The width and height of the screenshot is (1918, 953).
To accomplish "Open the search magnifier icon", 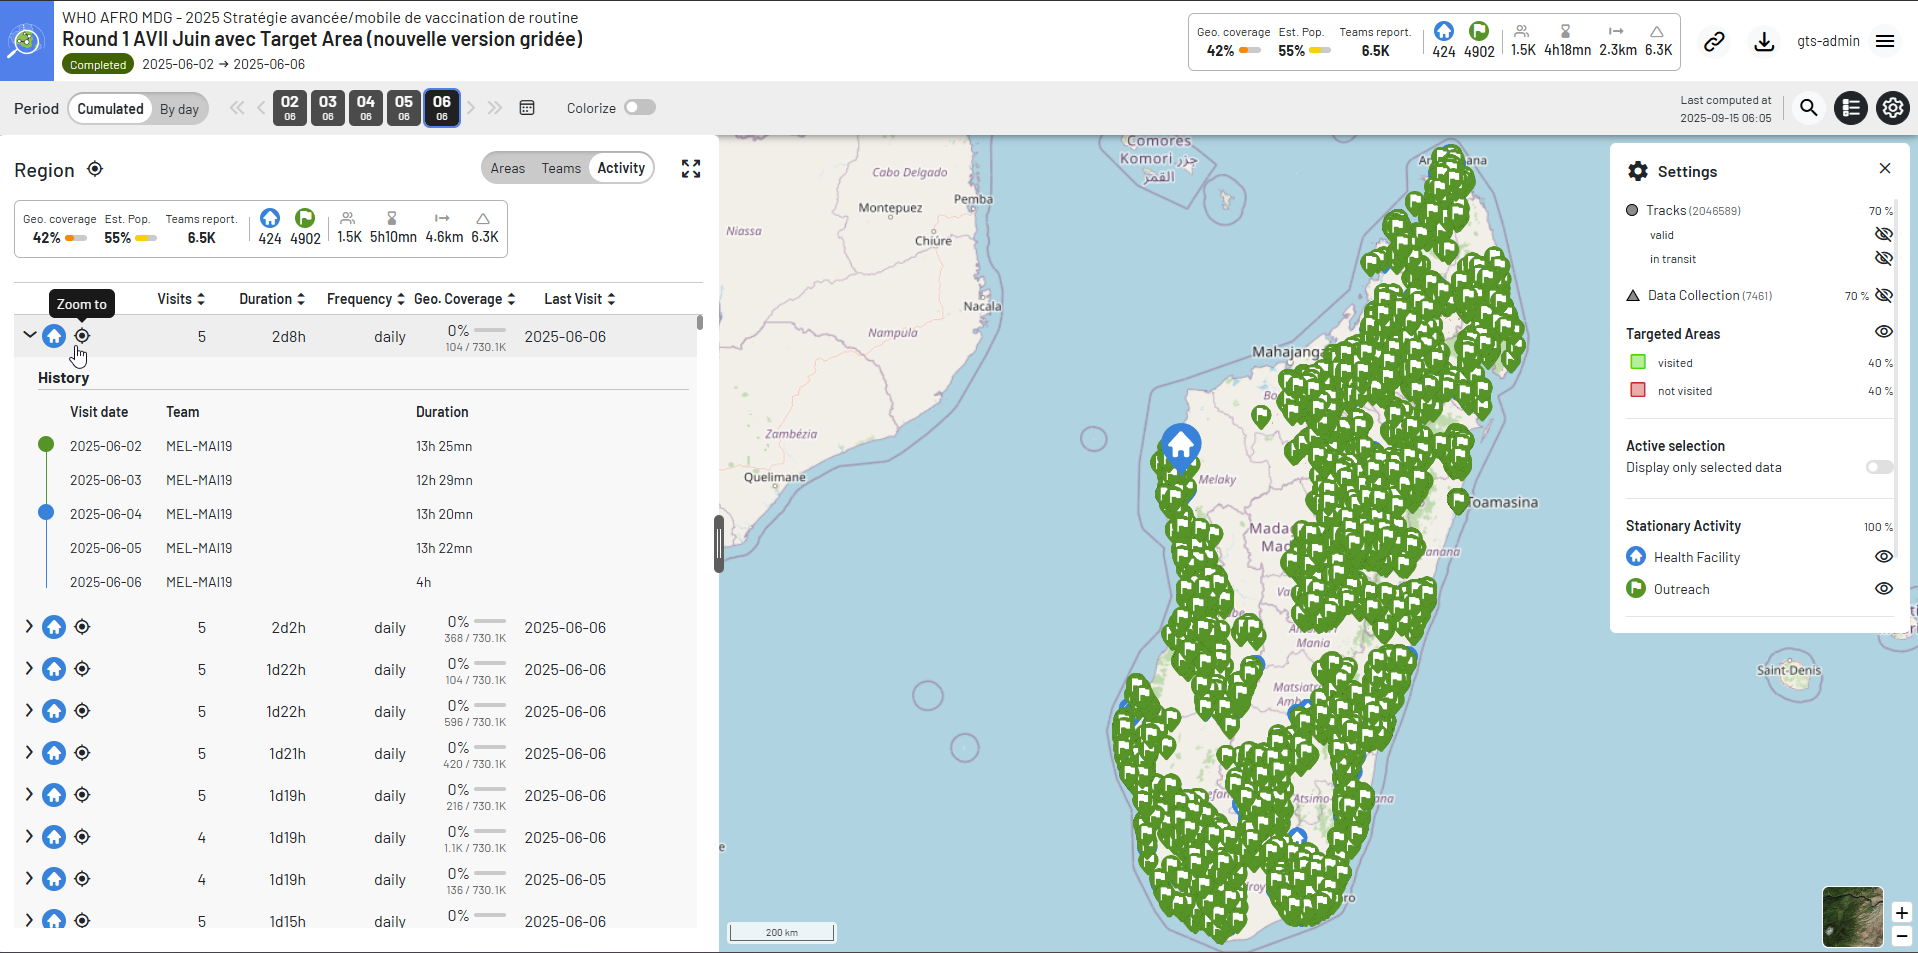I will 1808,108.
